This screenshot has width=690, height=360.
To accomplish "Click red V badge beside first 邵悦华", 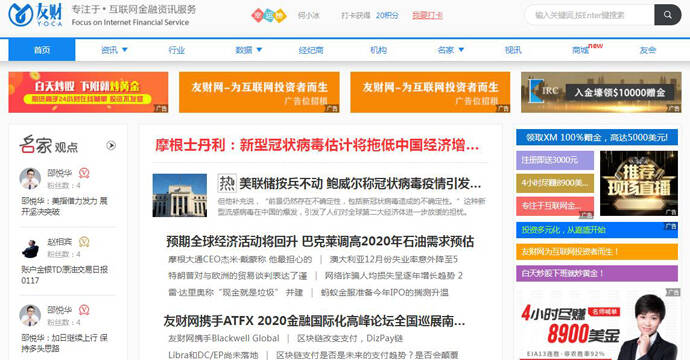I will tap(84, 173).
